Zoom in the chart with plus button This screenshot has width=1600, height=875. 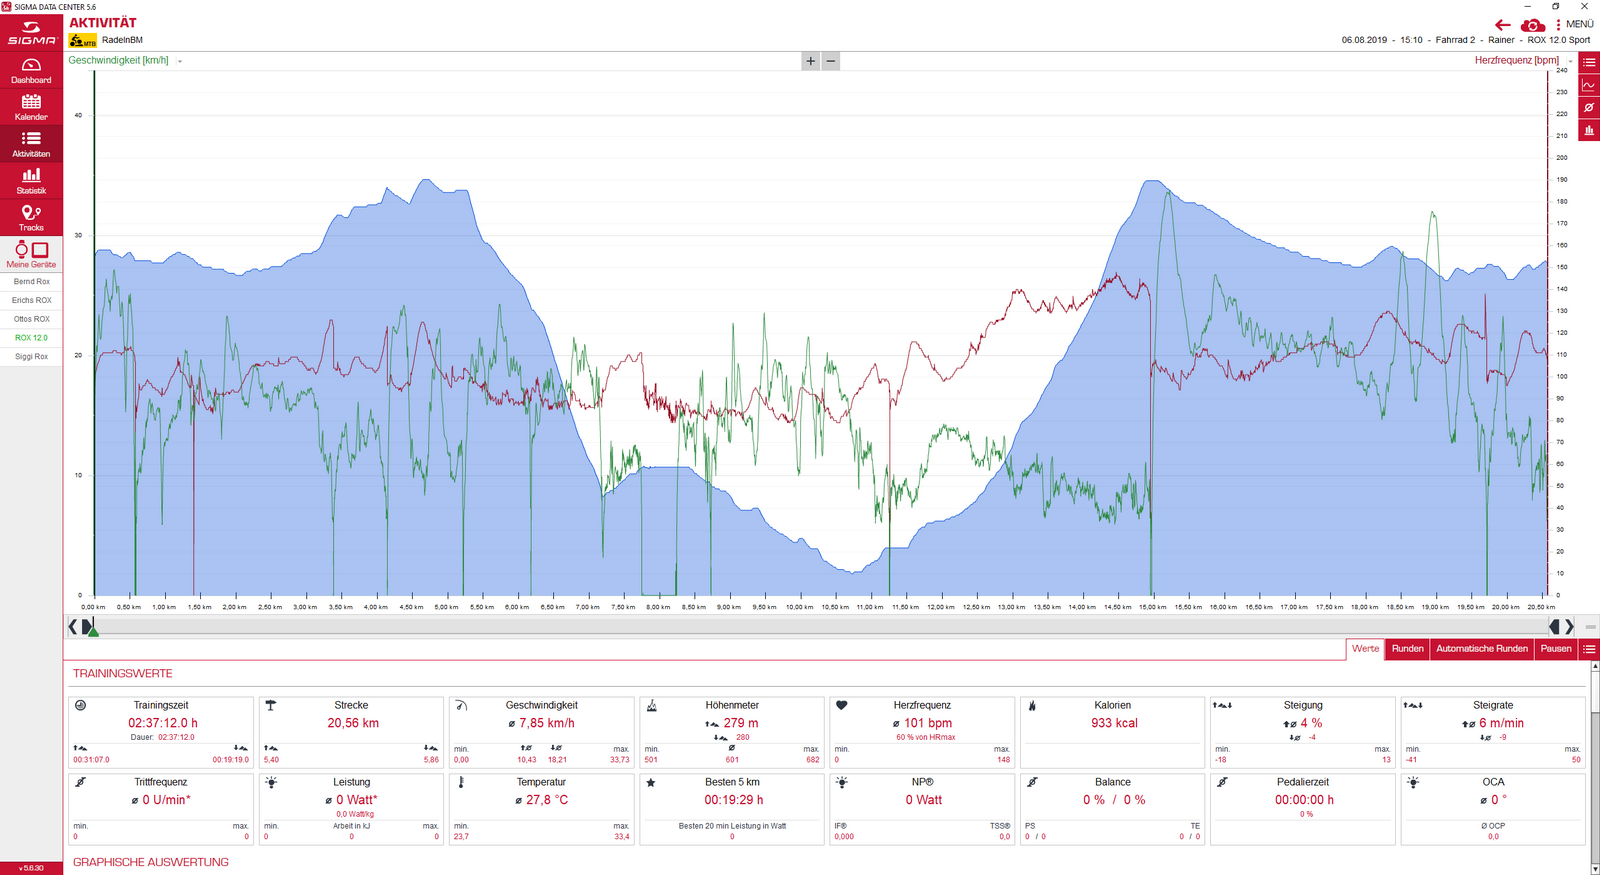[810, 61]
